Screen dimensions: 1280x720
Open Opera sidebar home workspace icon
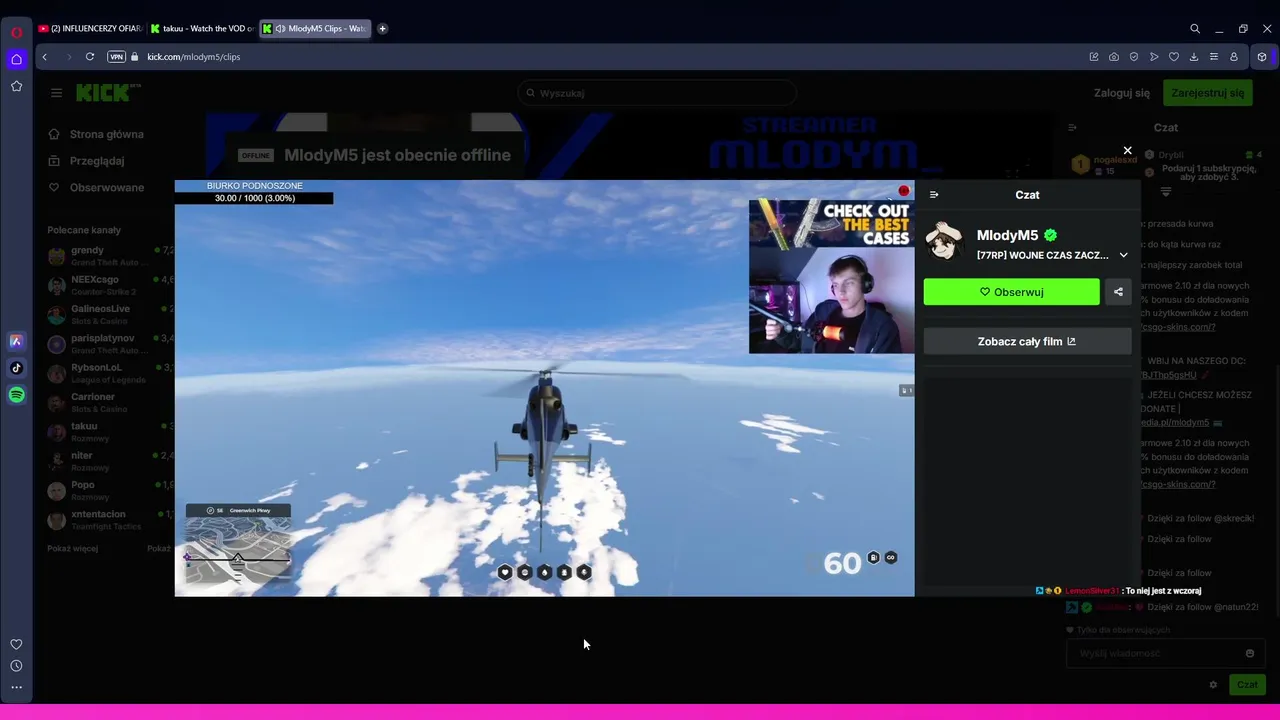point(16,59)
